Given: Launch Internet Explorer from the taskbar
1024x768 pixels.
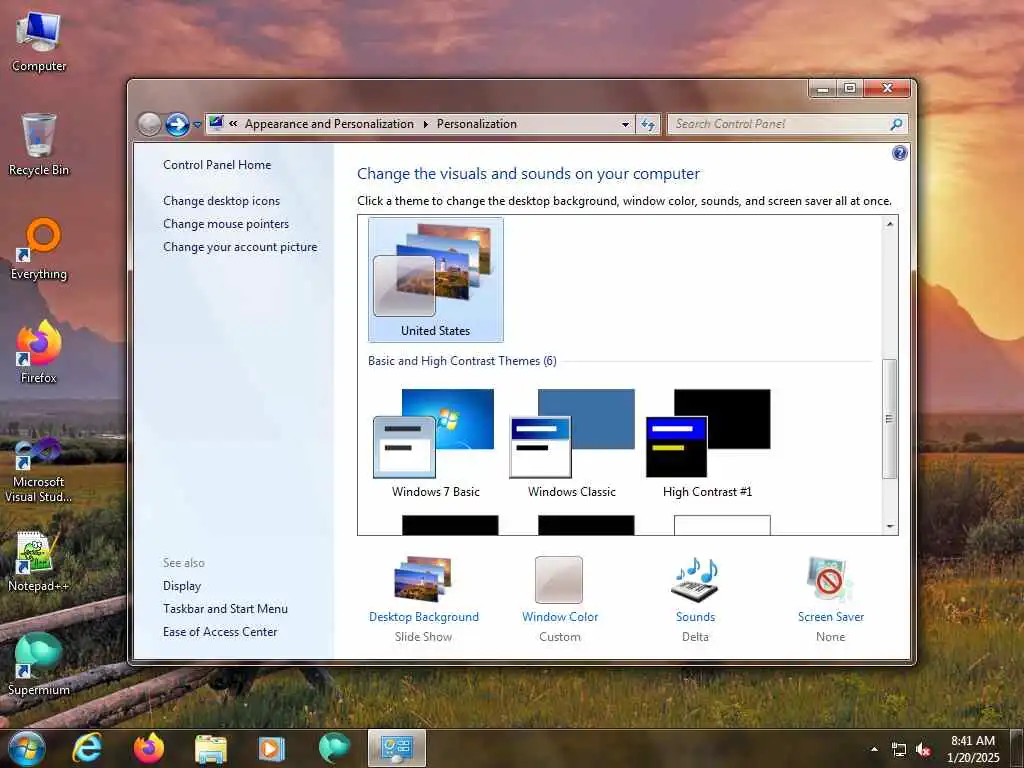Looking at the screenshot, I should (x=87, y=748).
